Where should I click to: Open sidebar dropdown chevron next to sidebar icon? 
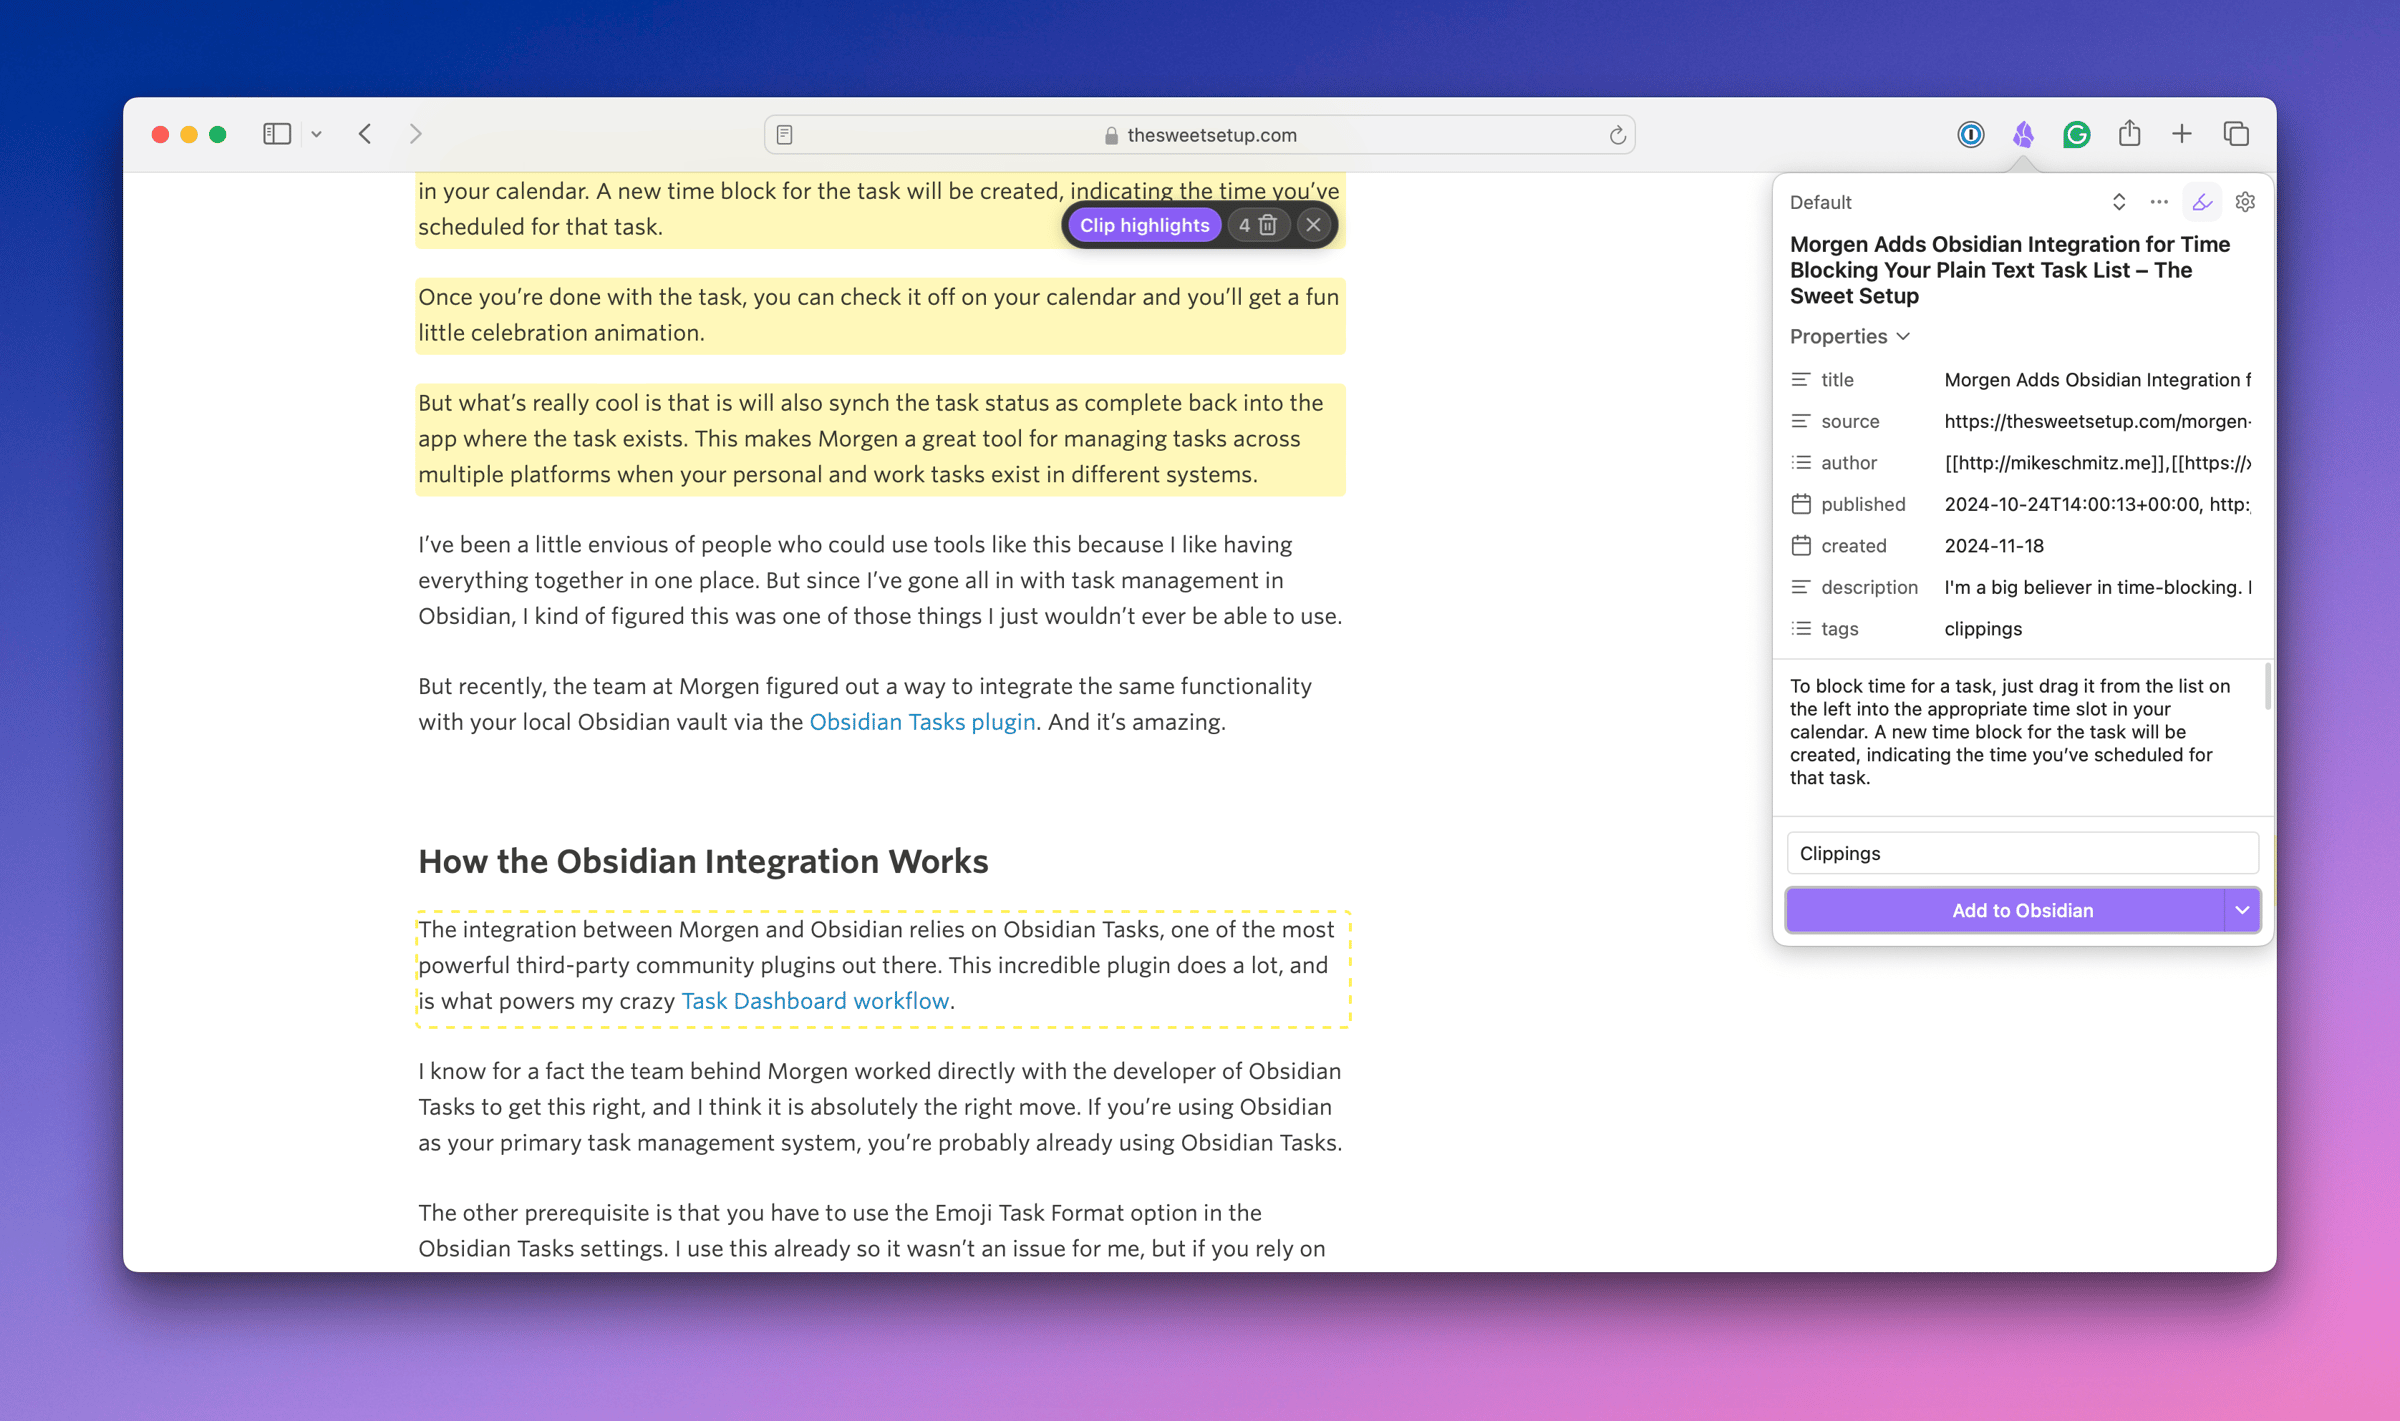[316, 134]
